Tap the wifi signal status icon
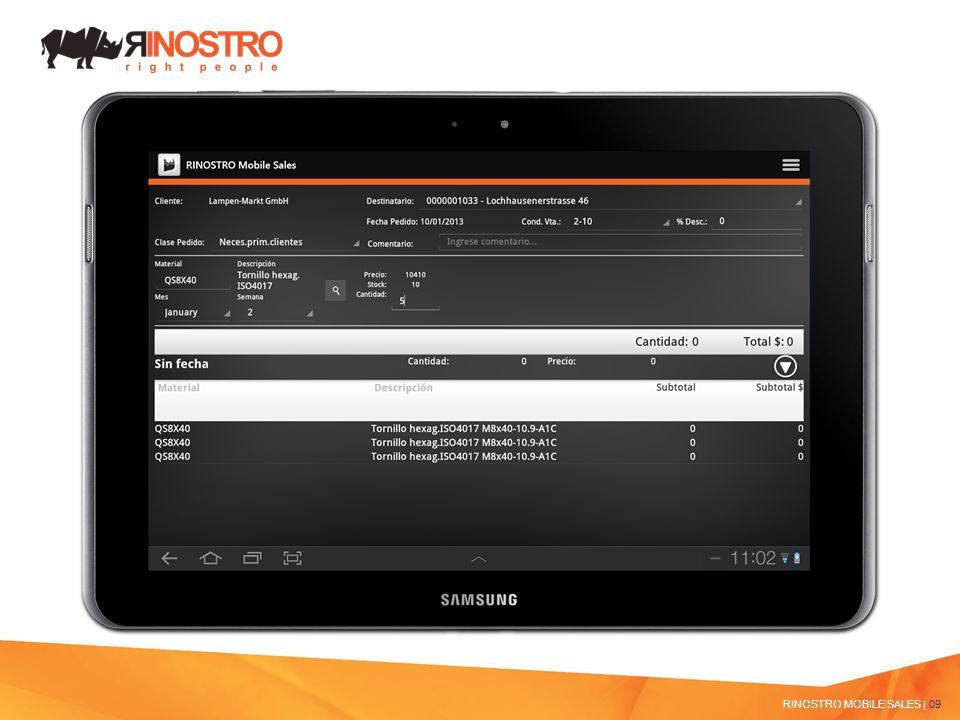The image size is (960, 720). (x=784, y=558)
